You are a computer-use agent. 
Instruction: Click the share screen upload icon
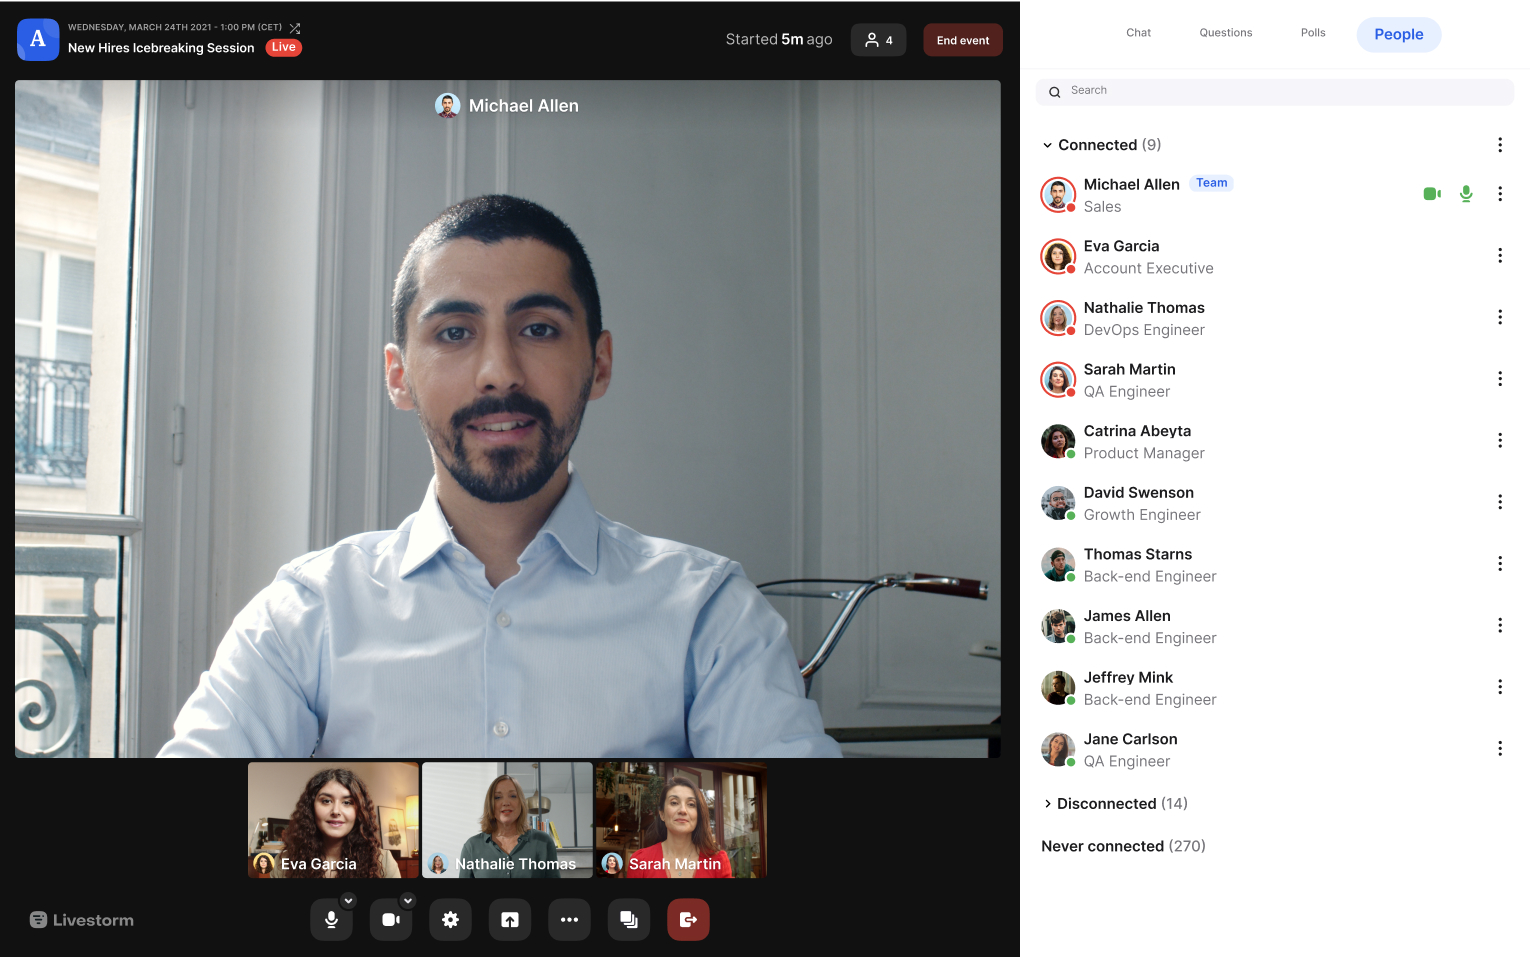(510, 920)
